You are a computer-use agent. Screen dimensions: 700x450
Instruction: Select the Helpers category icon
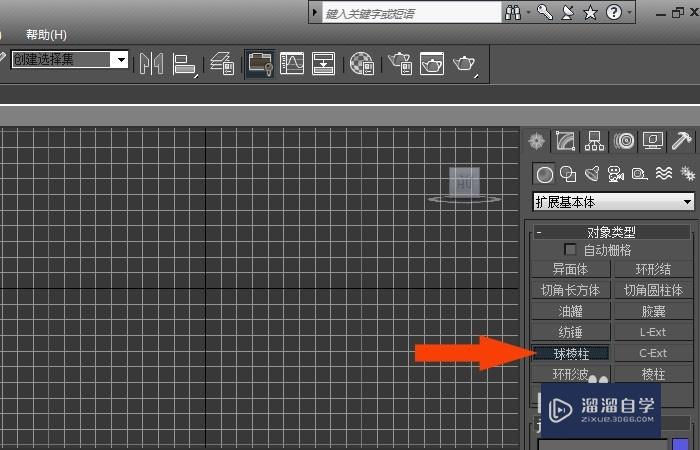tap(639, 174)
